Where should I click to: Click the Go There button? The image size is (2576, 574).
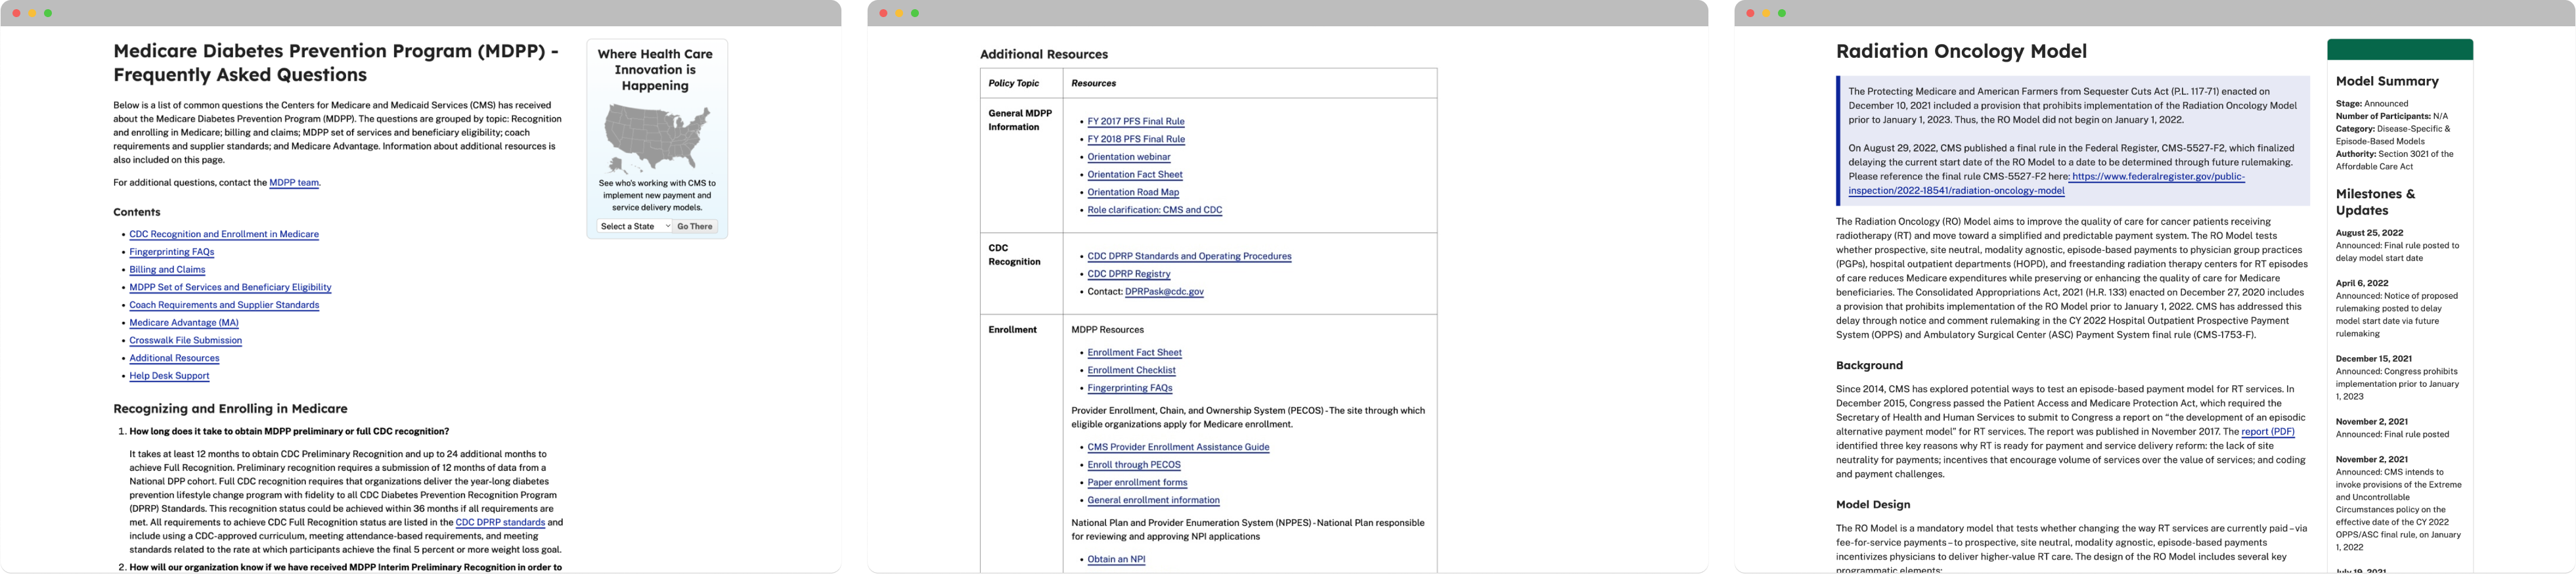(695, 226)
